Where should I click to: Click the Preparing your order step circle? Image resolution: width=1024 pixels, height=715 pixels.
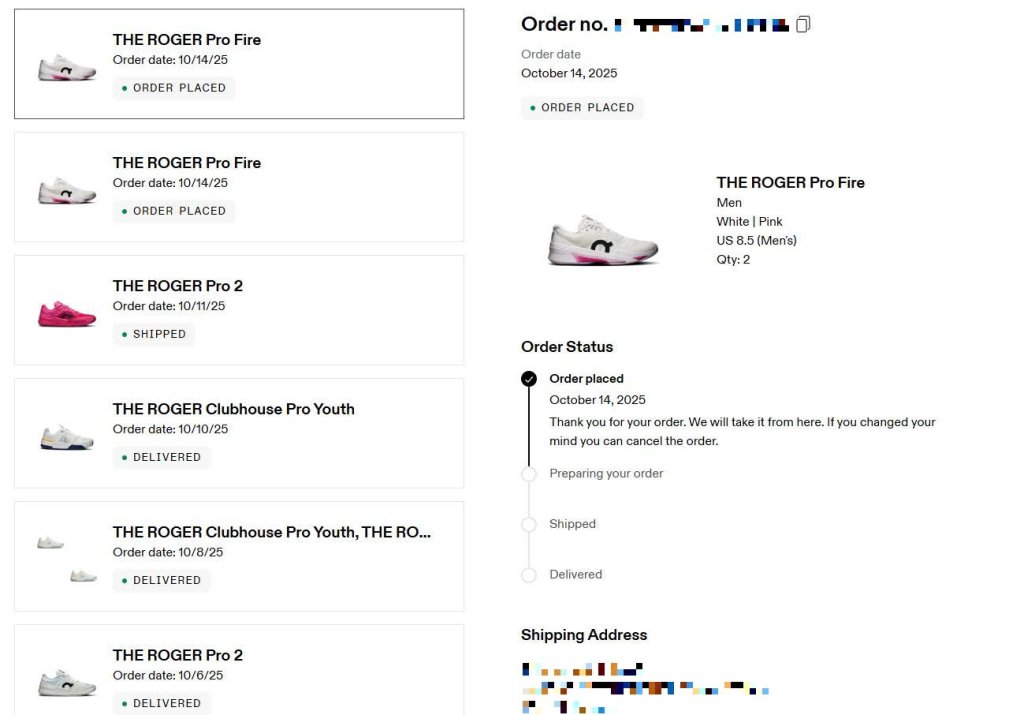(x=529, y=474)
